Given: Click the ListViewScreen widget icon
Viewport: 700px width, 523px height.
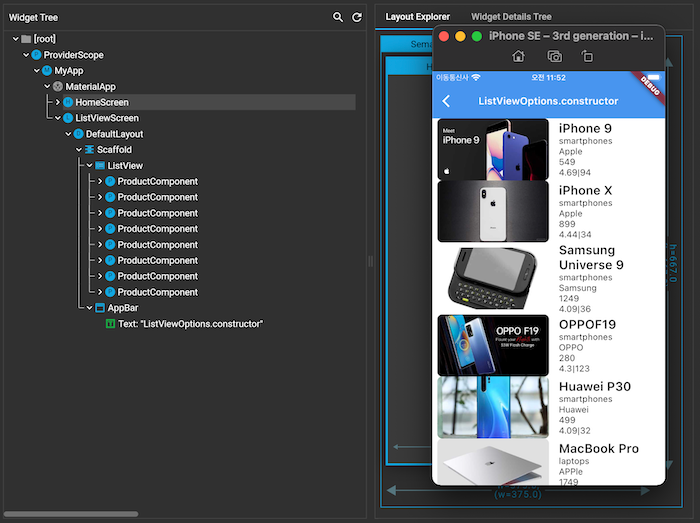Looking at the screenshot, I should point(68,118).
